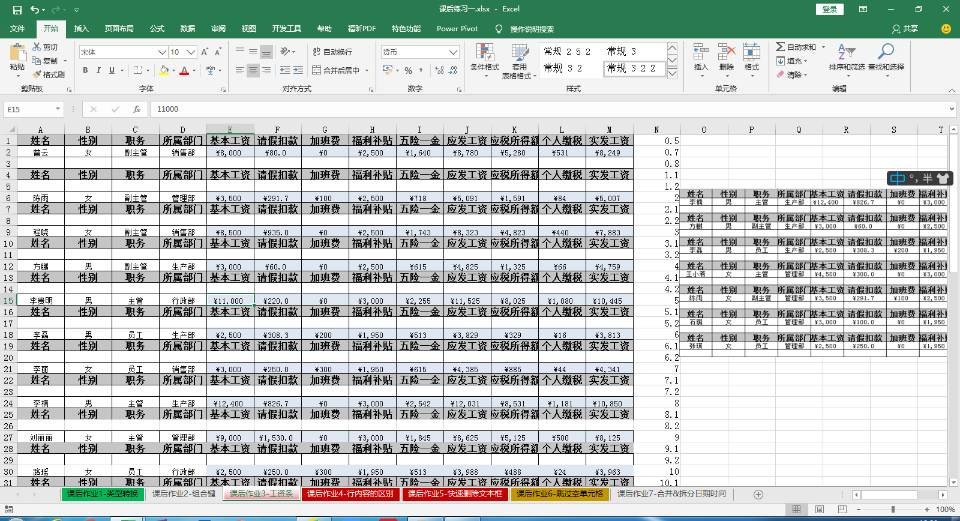Open Sort and Filter tool
Image resolution: width=960 pixels, height=521 pixels.
point(846,57)
